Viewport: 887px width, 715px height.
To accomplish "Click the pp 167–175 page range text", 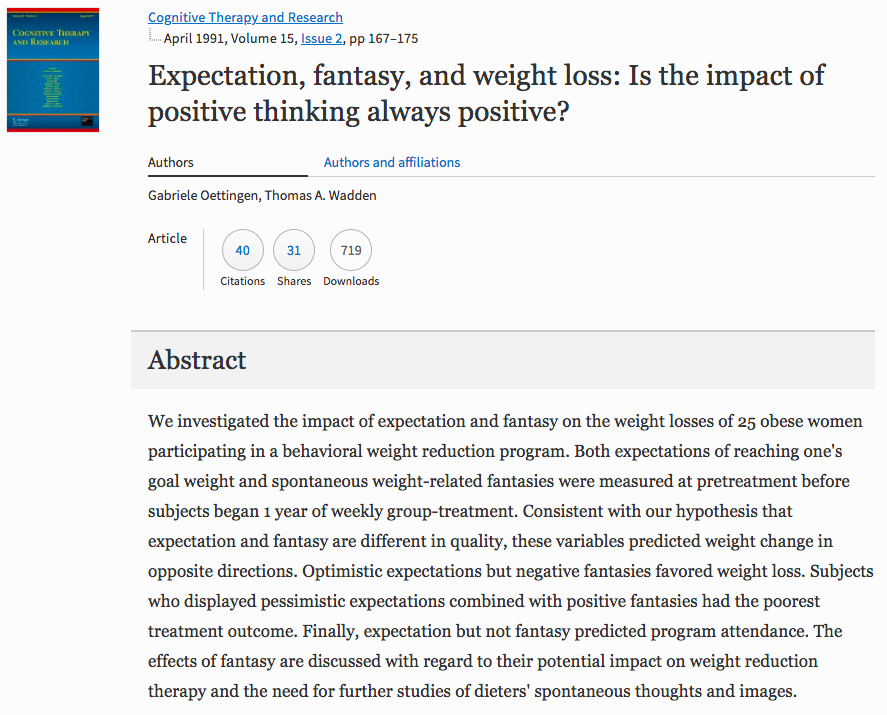I will click(383, 39).
